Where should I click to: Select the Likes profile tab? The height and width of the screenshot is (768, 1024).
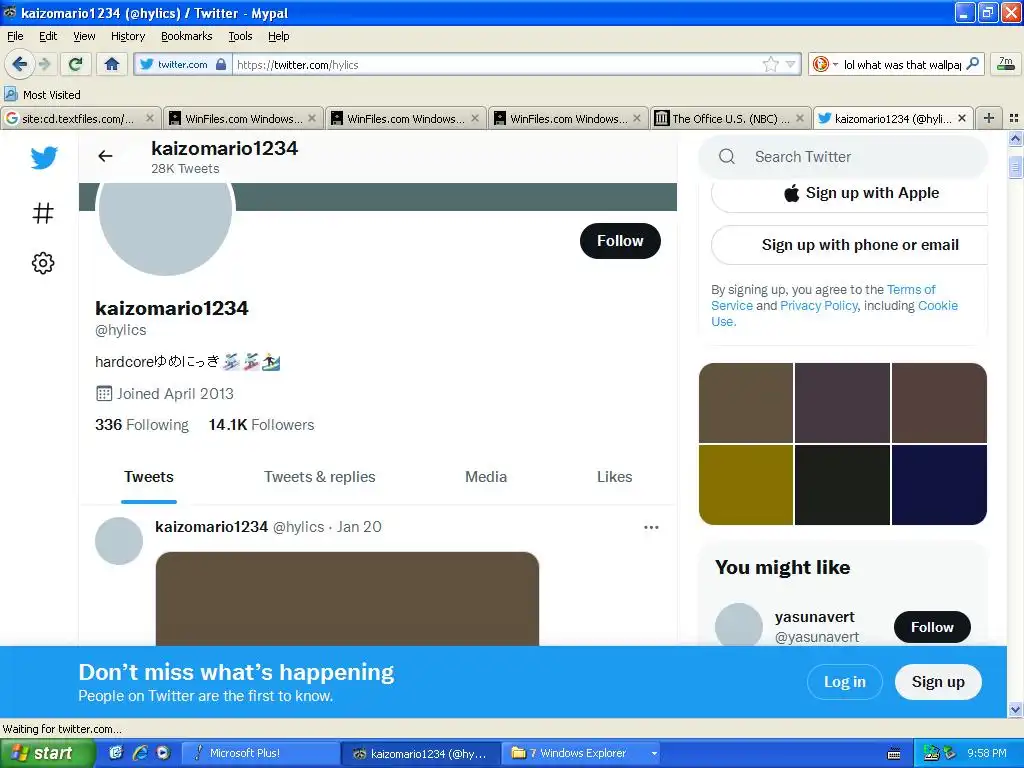pos(615,477)
